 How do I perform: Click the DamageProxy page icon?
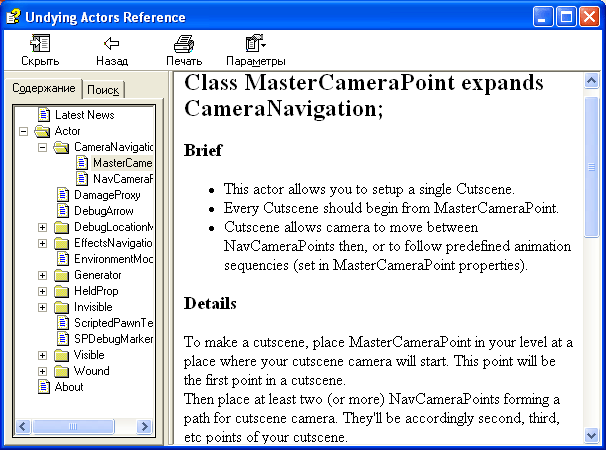63,195
